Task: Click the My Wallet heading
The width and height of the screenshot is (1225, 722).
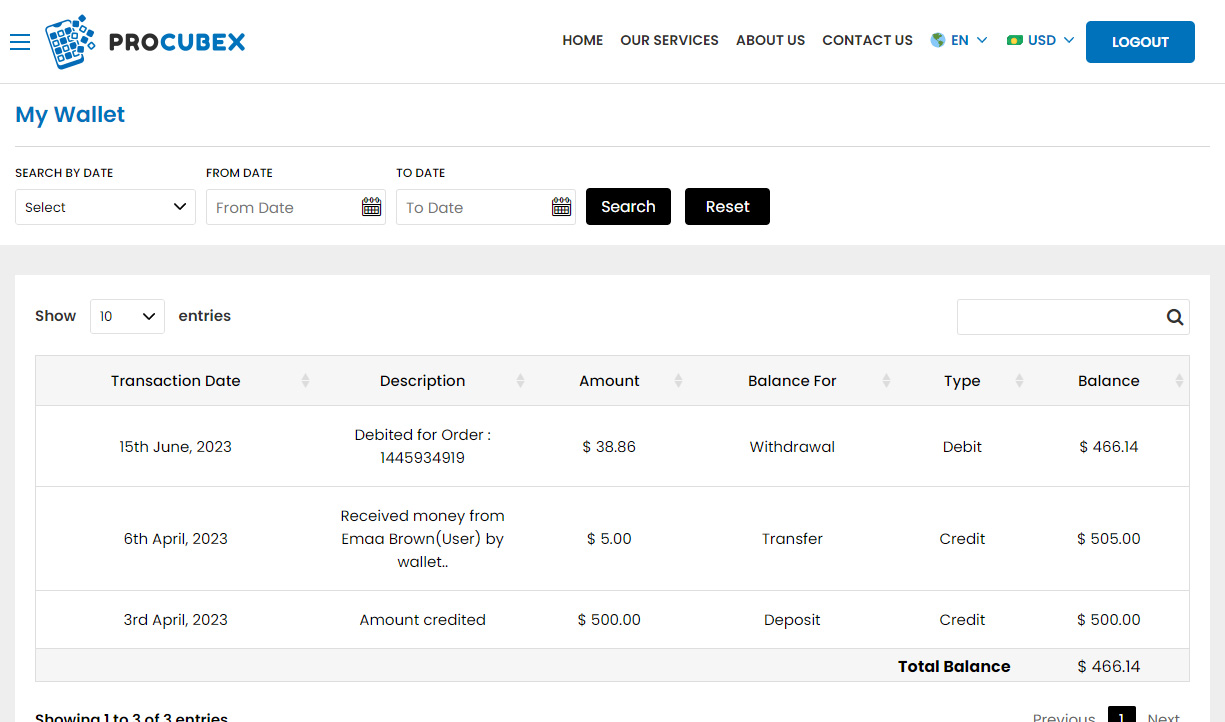Action: point(70,114)
